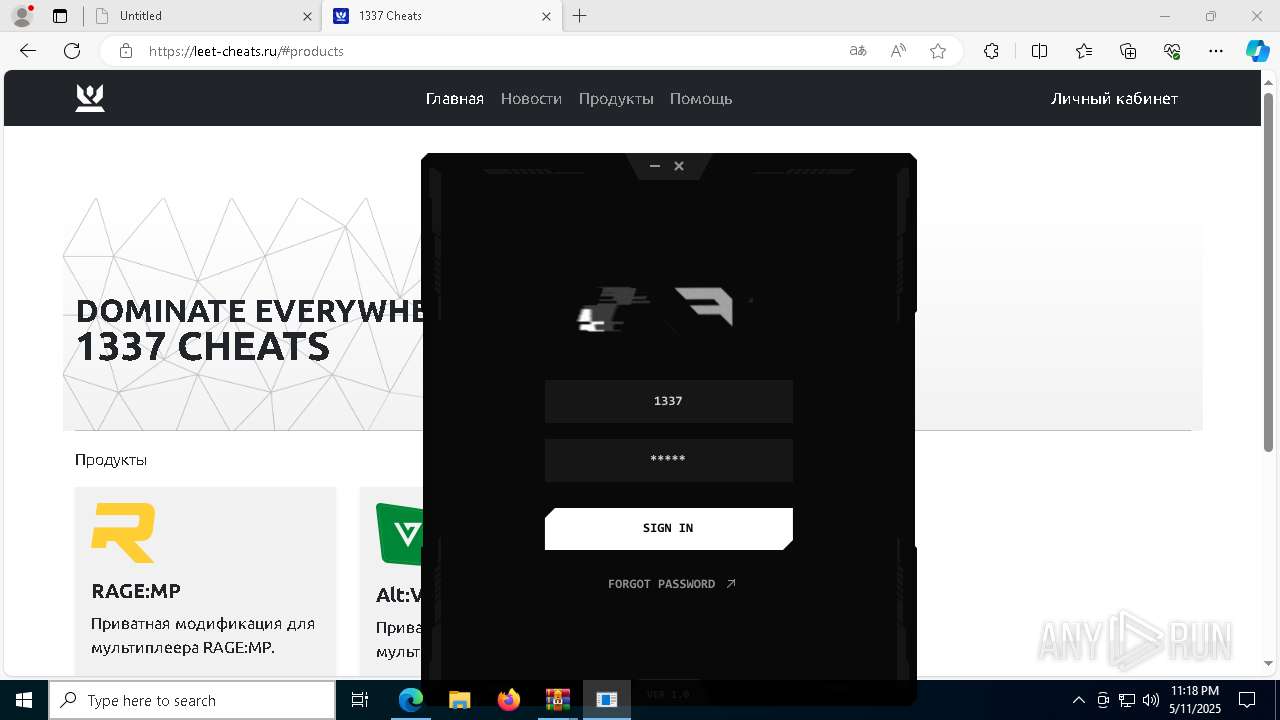Open the Copilot sidebar
1280x720 pixels.
1257,51
